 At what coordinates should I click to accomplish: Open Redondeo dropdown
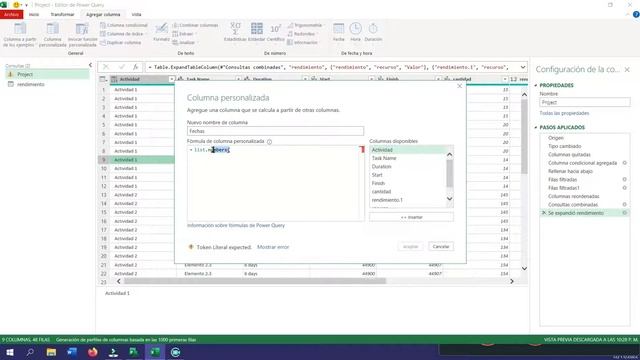pos(302,34)
